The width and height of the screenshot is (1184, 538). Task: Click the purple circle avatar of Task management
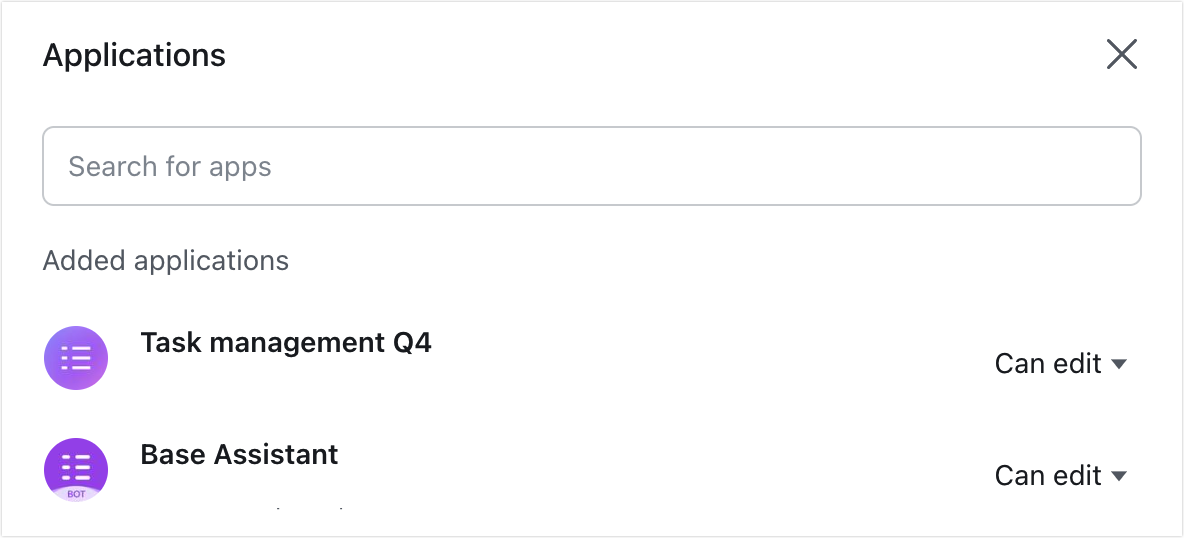pos(76,358)
